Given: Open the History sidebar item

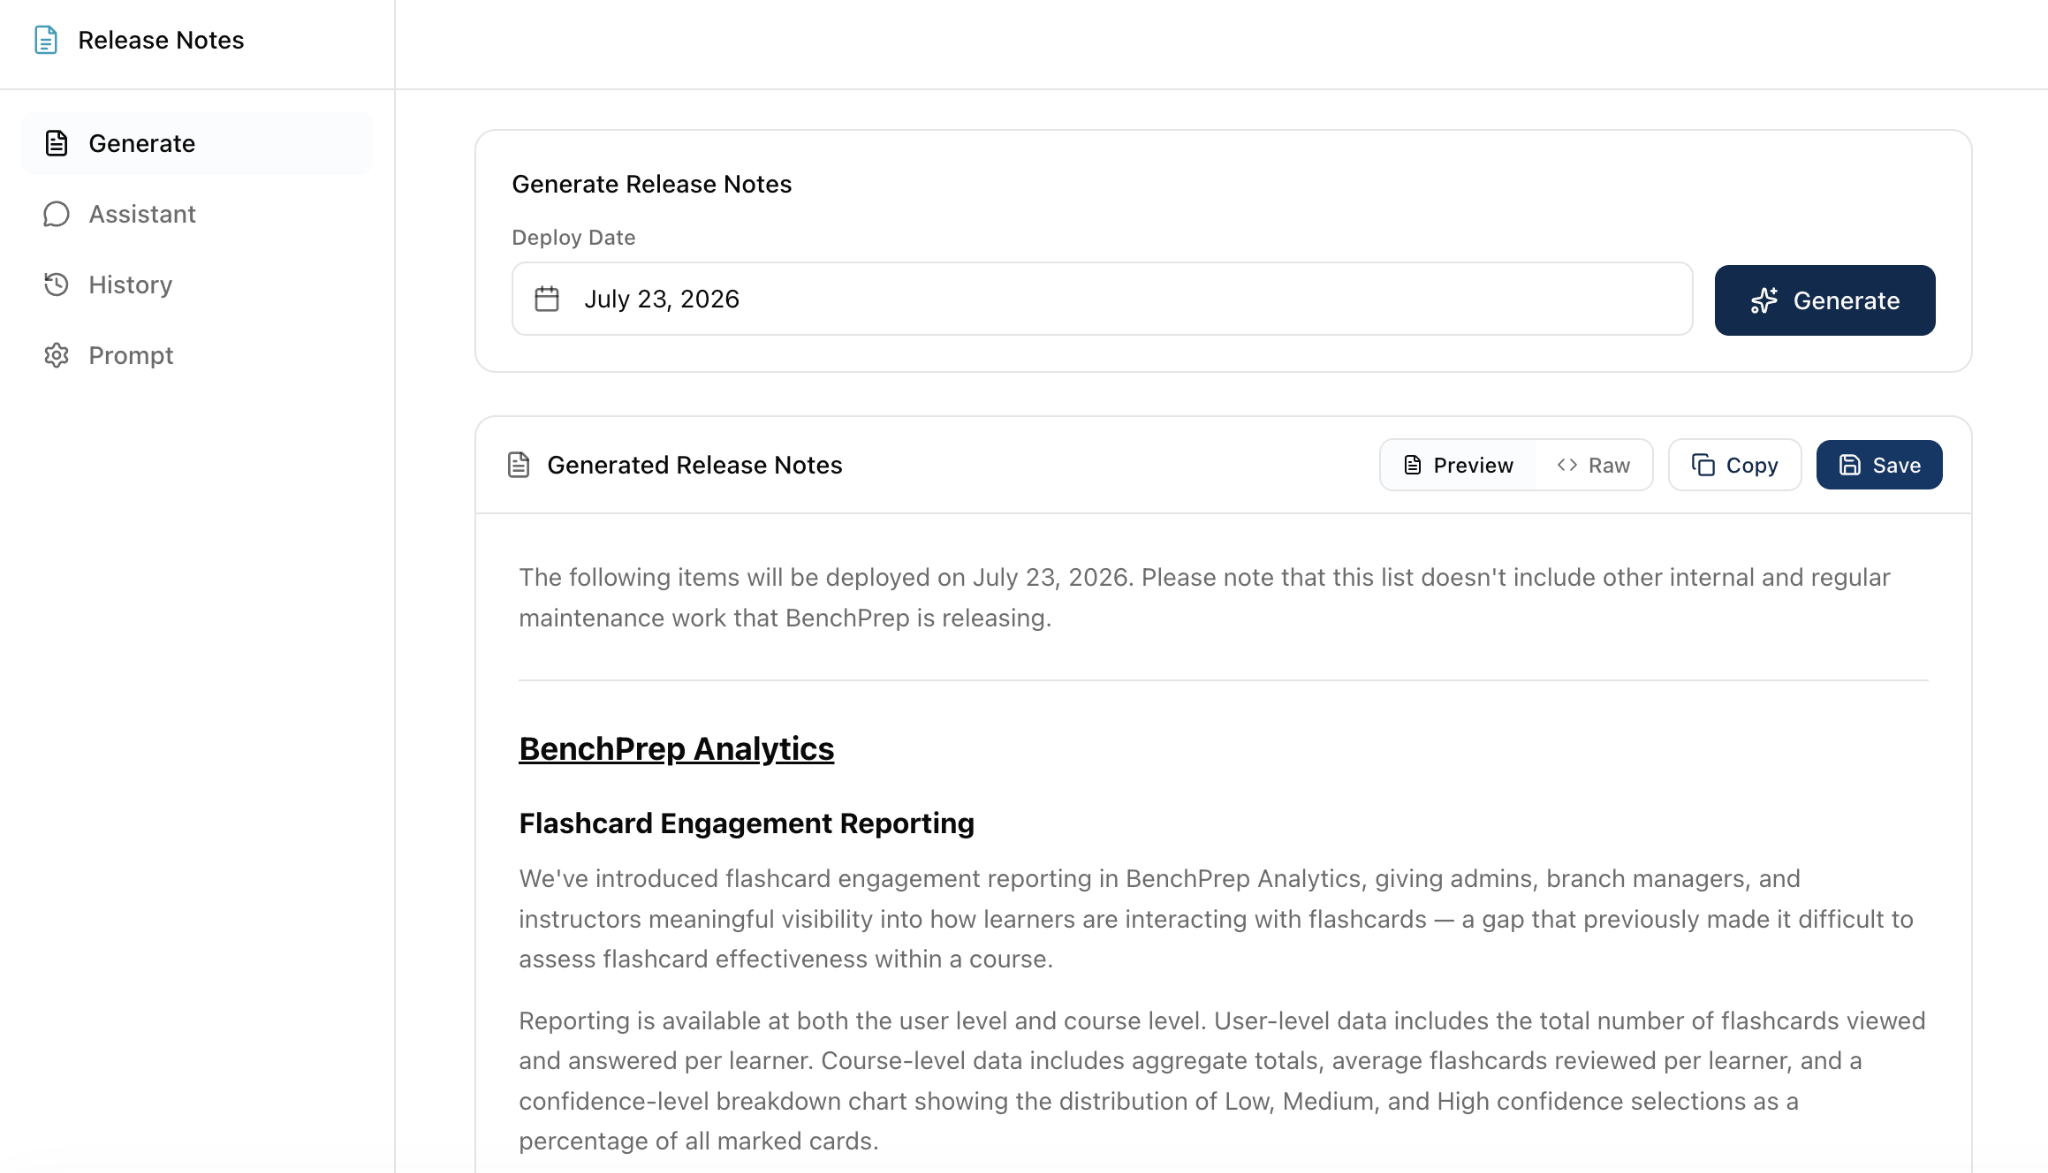Looking at the screenshot, I should click(197, 284).
